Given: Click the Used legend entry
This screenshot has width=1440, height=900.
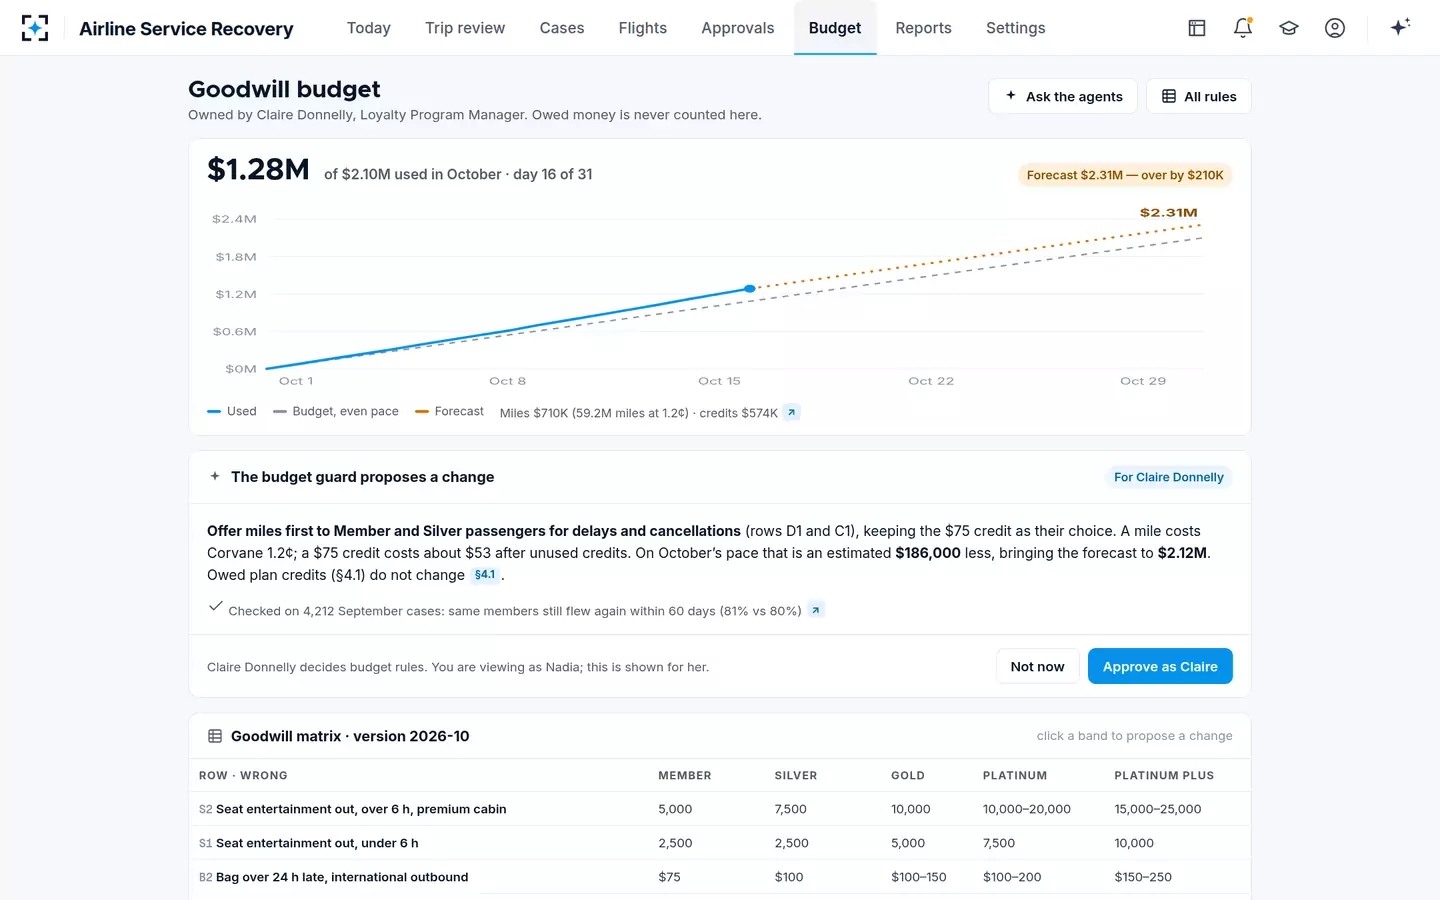Looking at the screenshot, I should click(232, 411).
